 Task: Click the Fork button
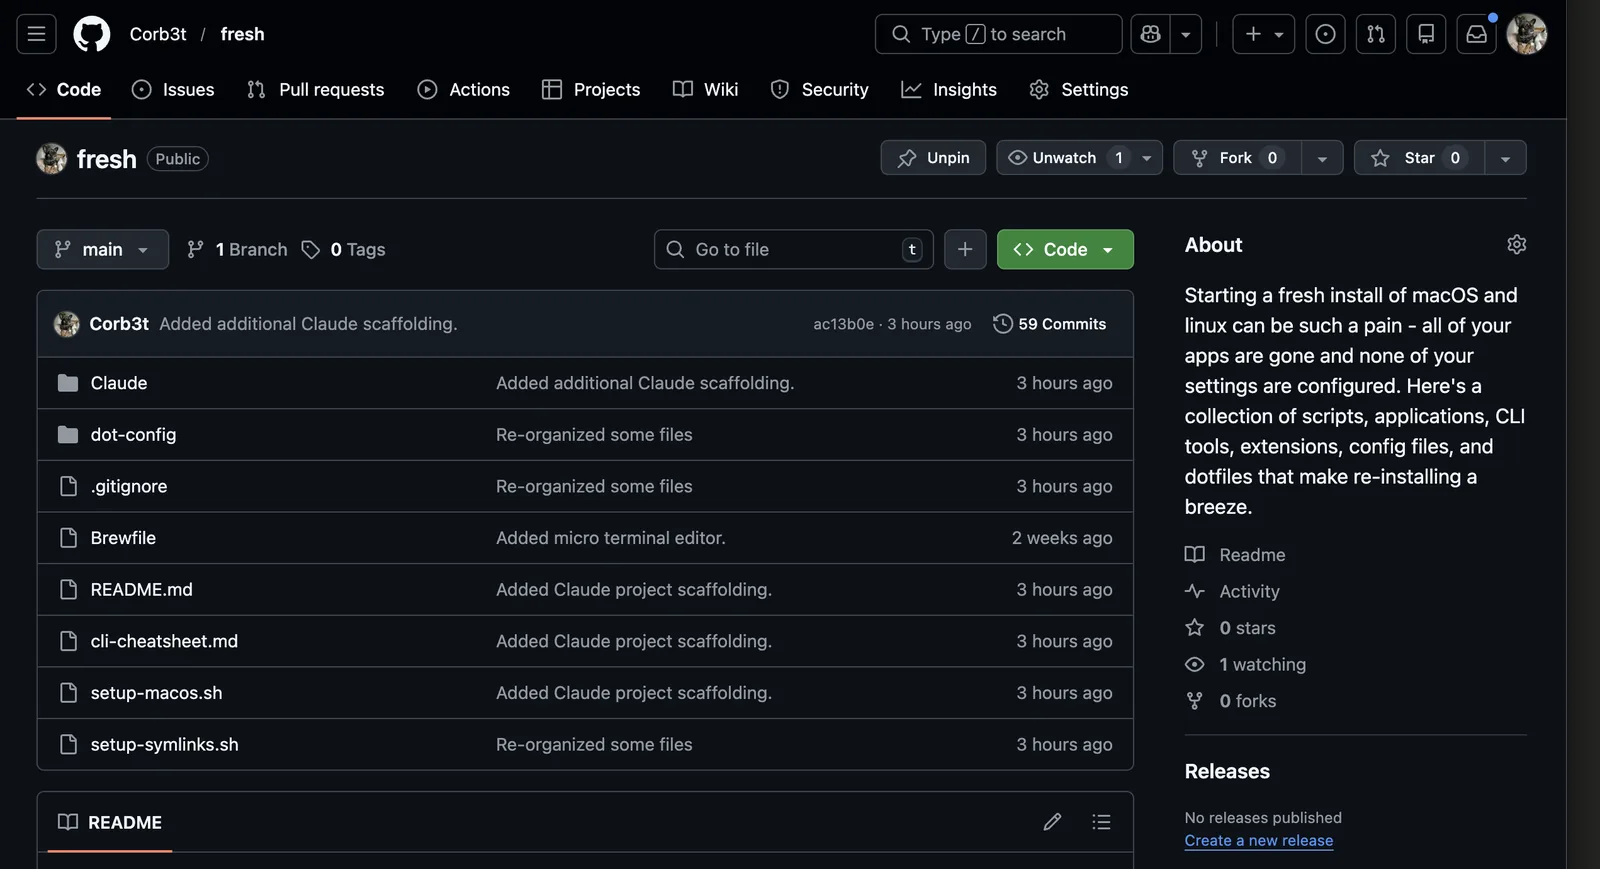[1237, 158]
